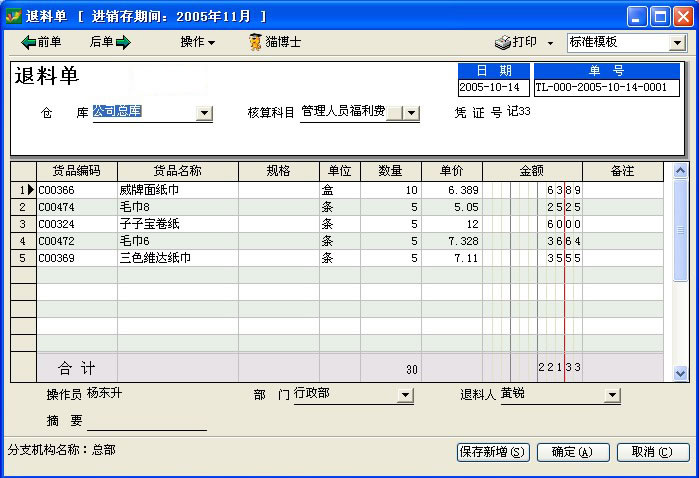The image size is (699, 478).
Task: Go to previous document (前单)
Action: point(41,42)
